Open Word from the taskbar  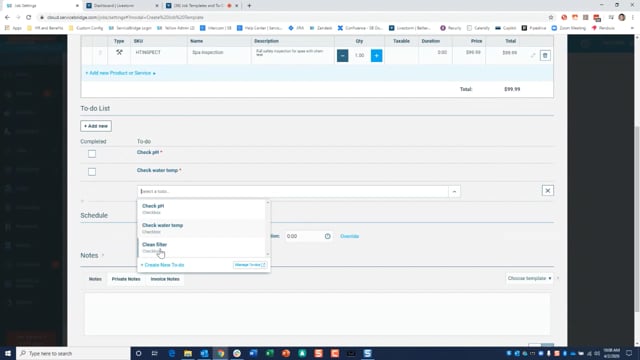pos(253,353)
